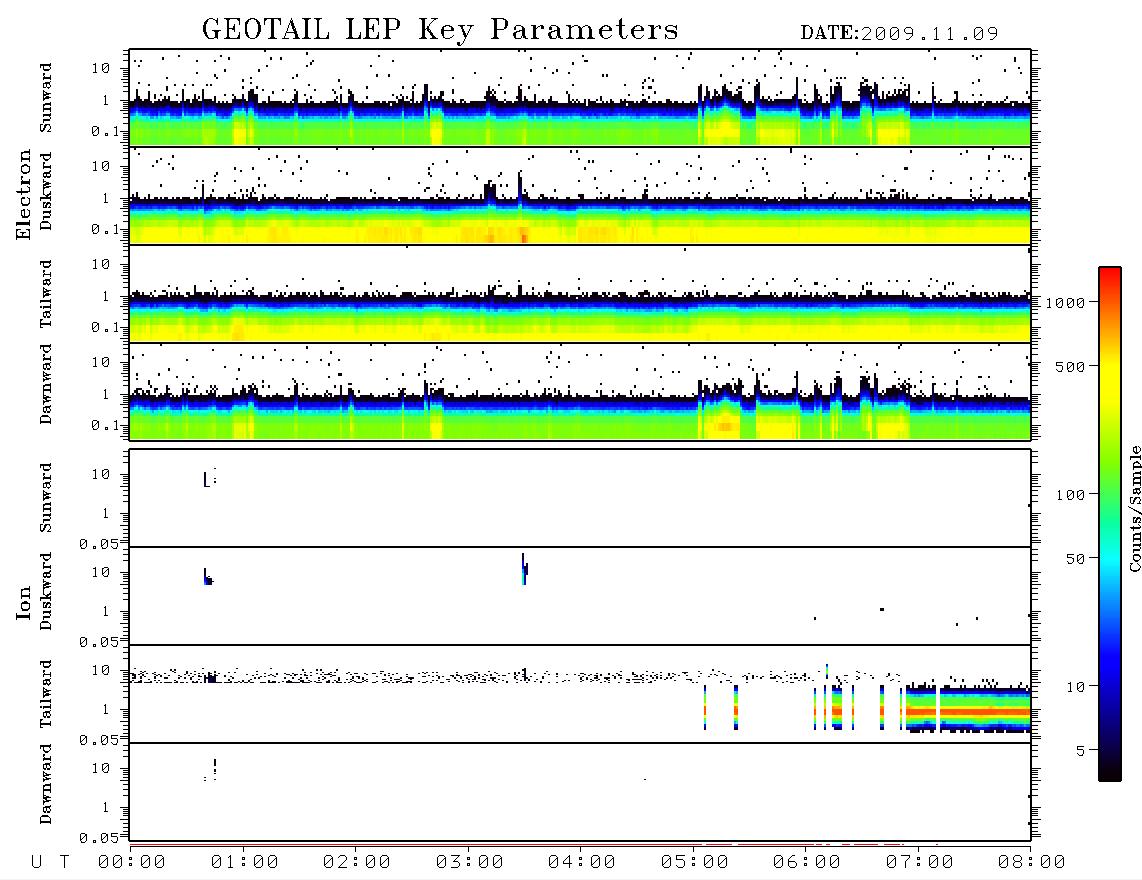1142x880 pixels.
Task: Click the Ion "Tailward" panel label
Action: coord(46,694)
